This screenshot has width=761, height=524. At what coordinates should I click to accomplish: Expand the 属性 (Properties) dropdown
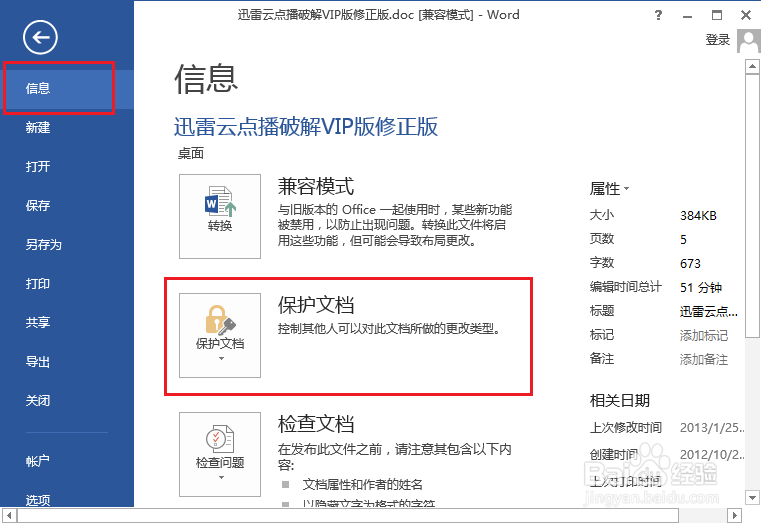click(x=609, y=189)
